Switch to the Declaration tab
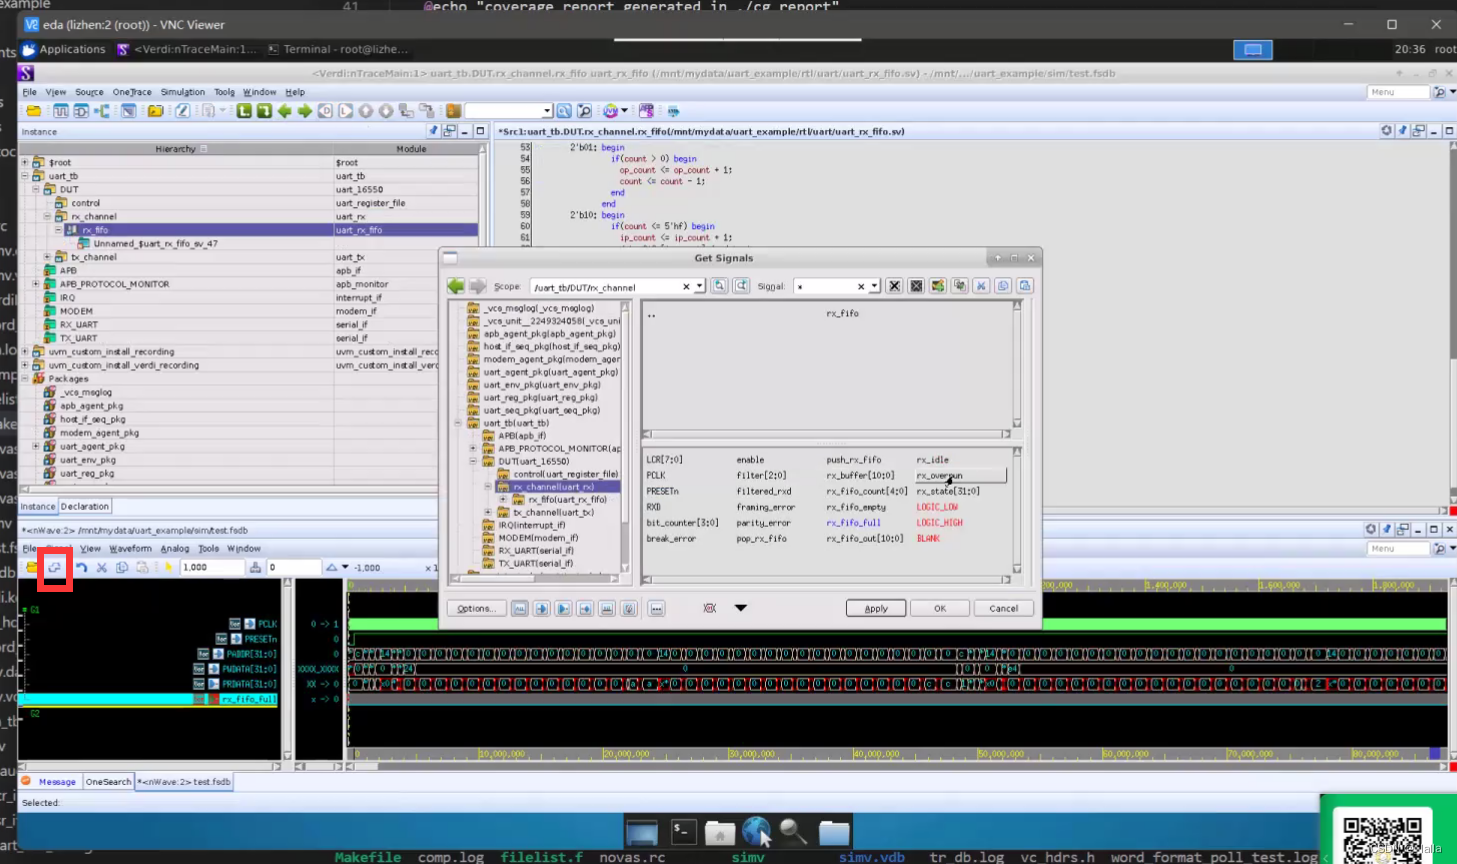This screenshot has height=864, width=1457. click(85, 506)
